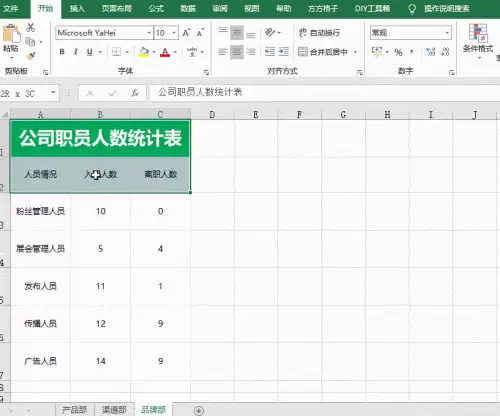Click the Insert Function fx icon
500x416 pixels.
pos(135,93)
